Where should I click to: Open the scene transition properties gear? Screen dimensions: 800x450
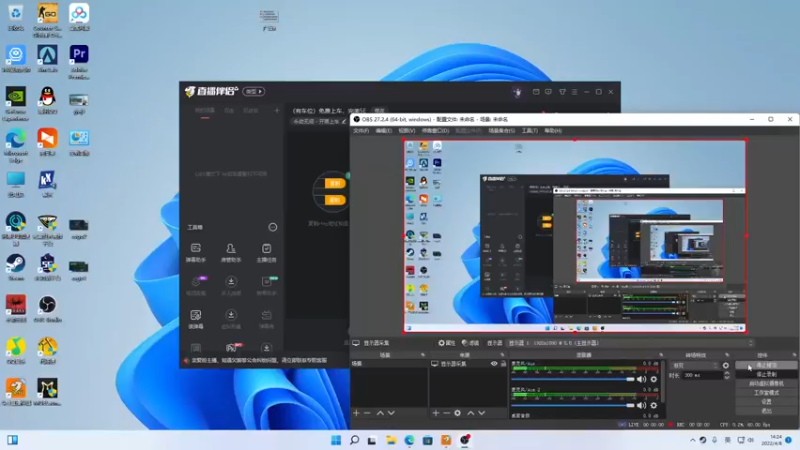pyautogui.click(x=726, y=365)
